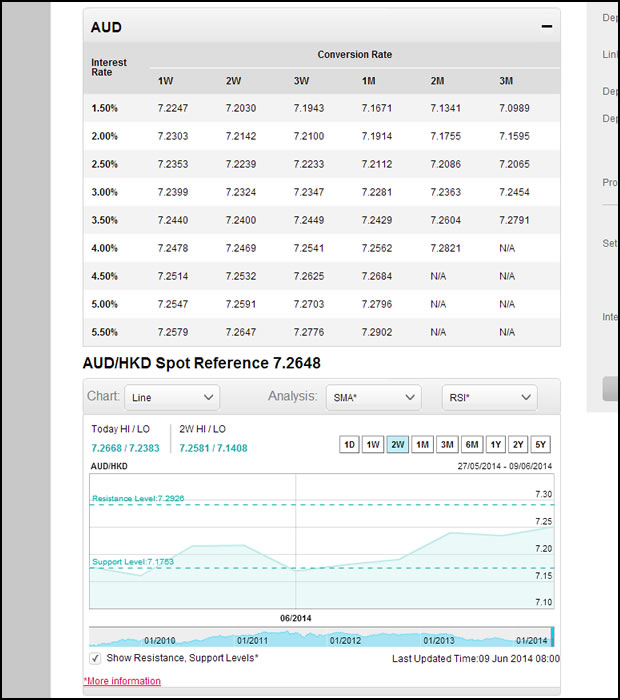Click the Resistance Level:7.2926 label

click(x=138, y=498)
